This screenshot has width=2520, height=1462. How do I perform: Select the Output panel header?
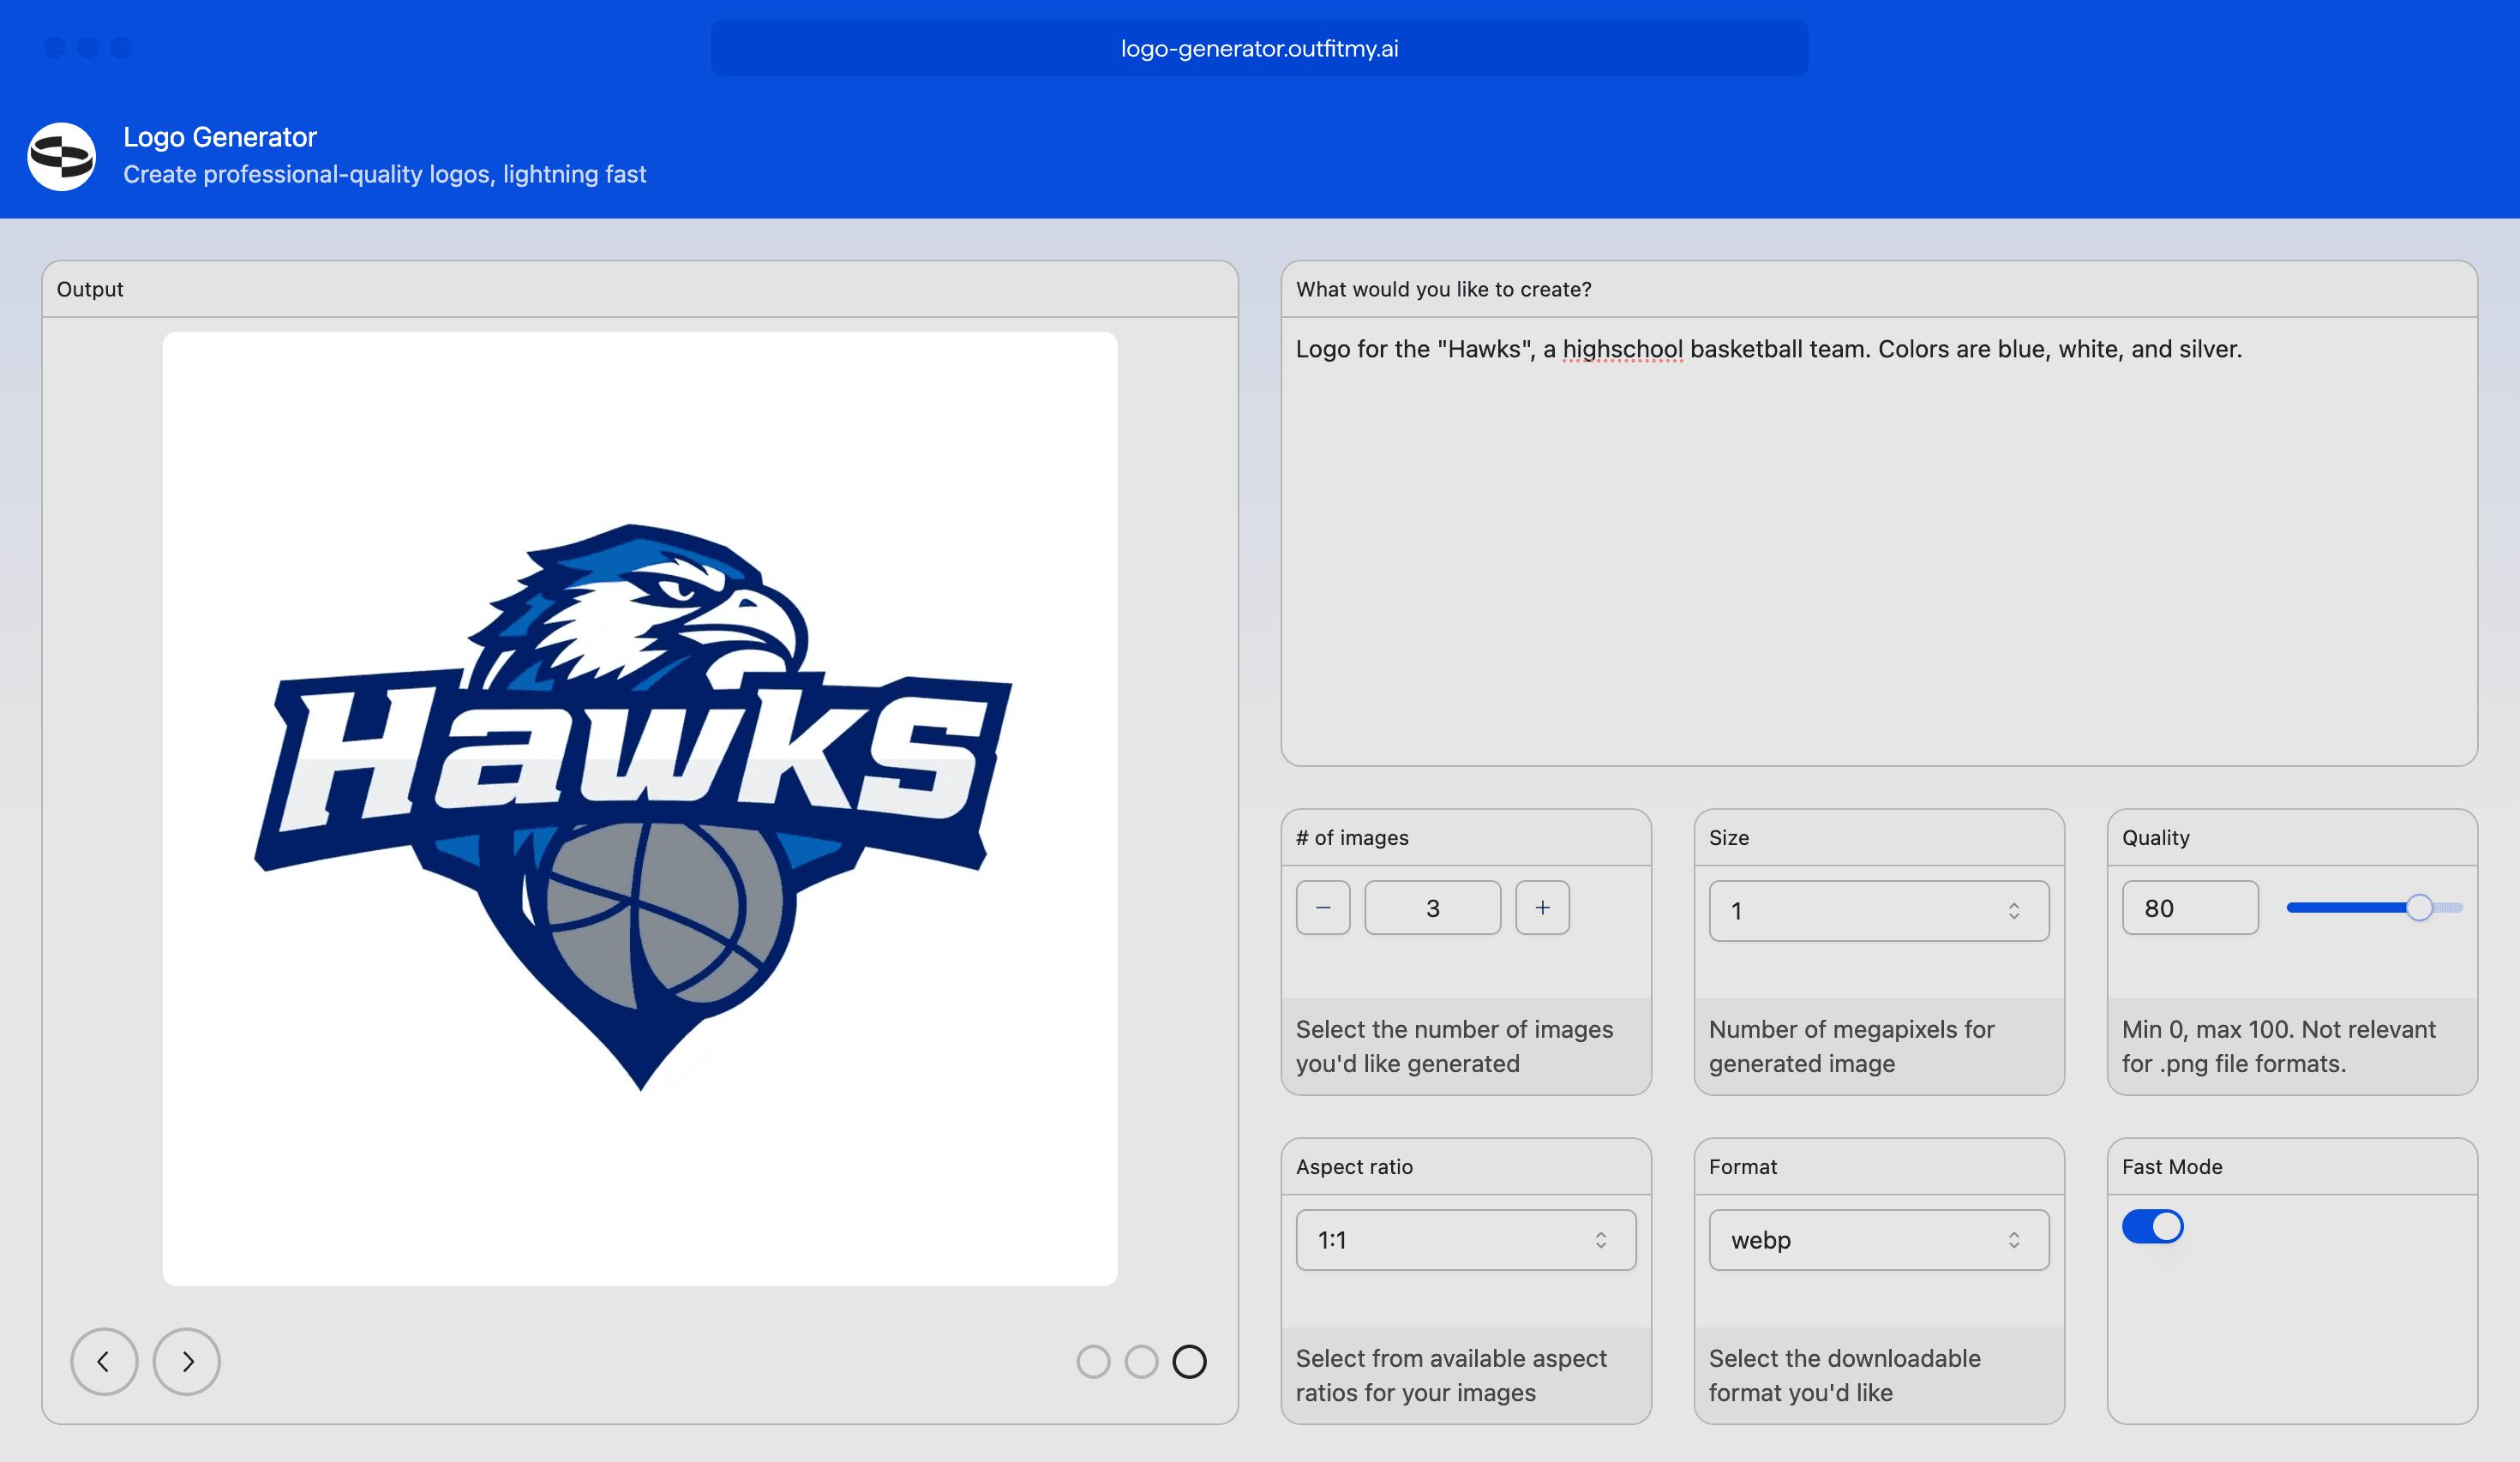pos(90,289)
